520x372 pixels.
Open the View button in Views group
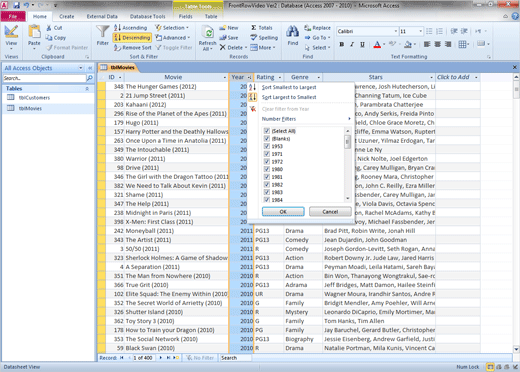[x=11, y=36]
